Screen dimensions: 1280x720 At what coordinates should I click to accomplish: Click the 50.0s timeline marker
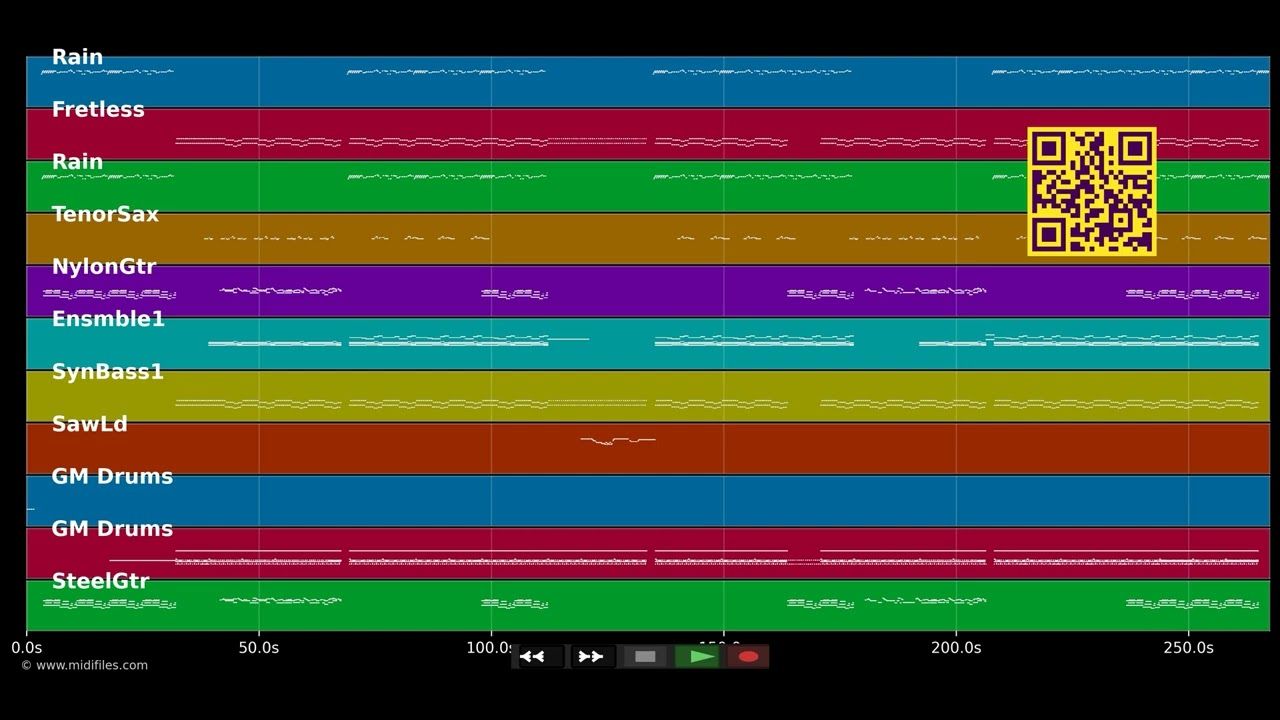[x=258, y=648]
